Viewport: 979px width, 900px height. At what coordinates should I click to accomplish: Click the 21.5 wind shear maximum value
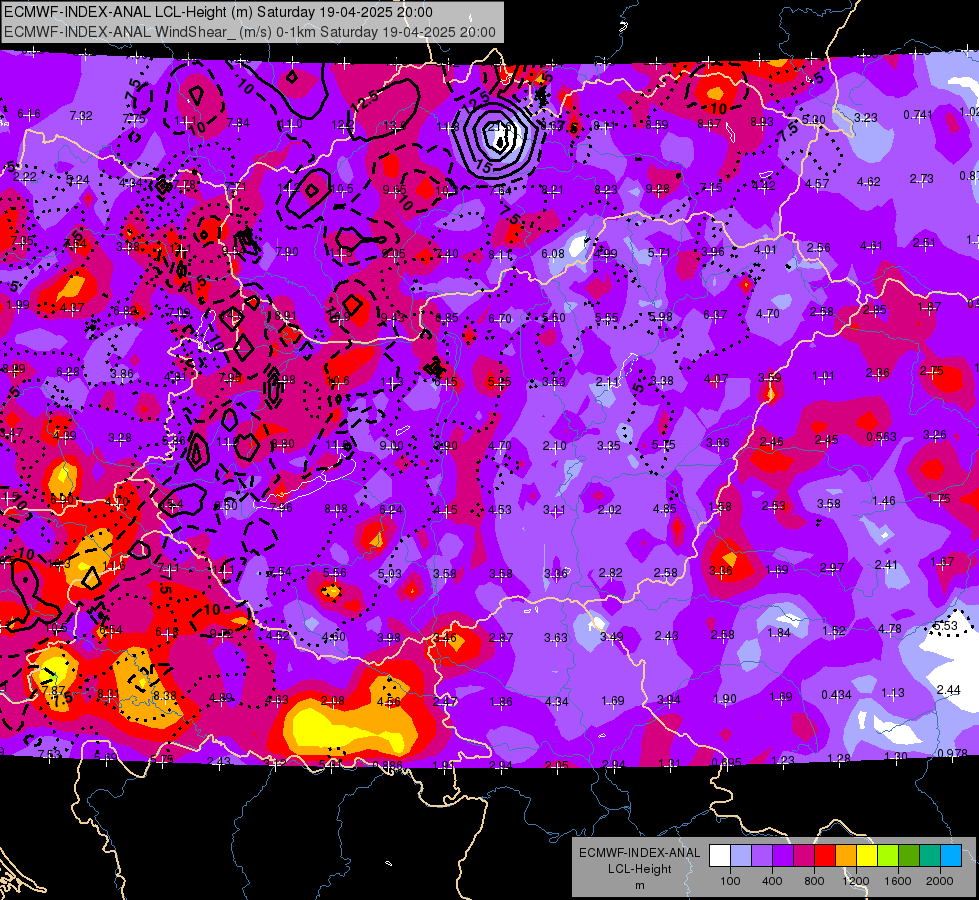499,127
